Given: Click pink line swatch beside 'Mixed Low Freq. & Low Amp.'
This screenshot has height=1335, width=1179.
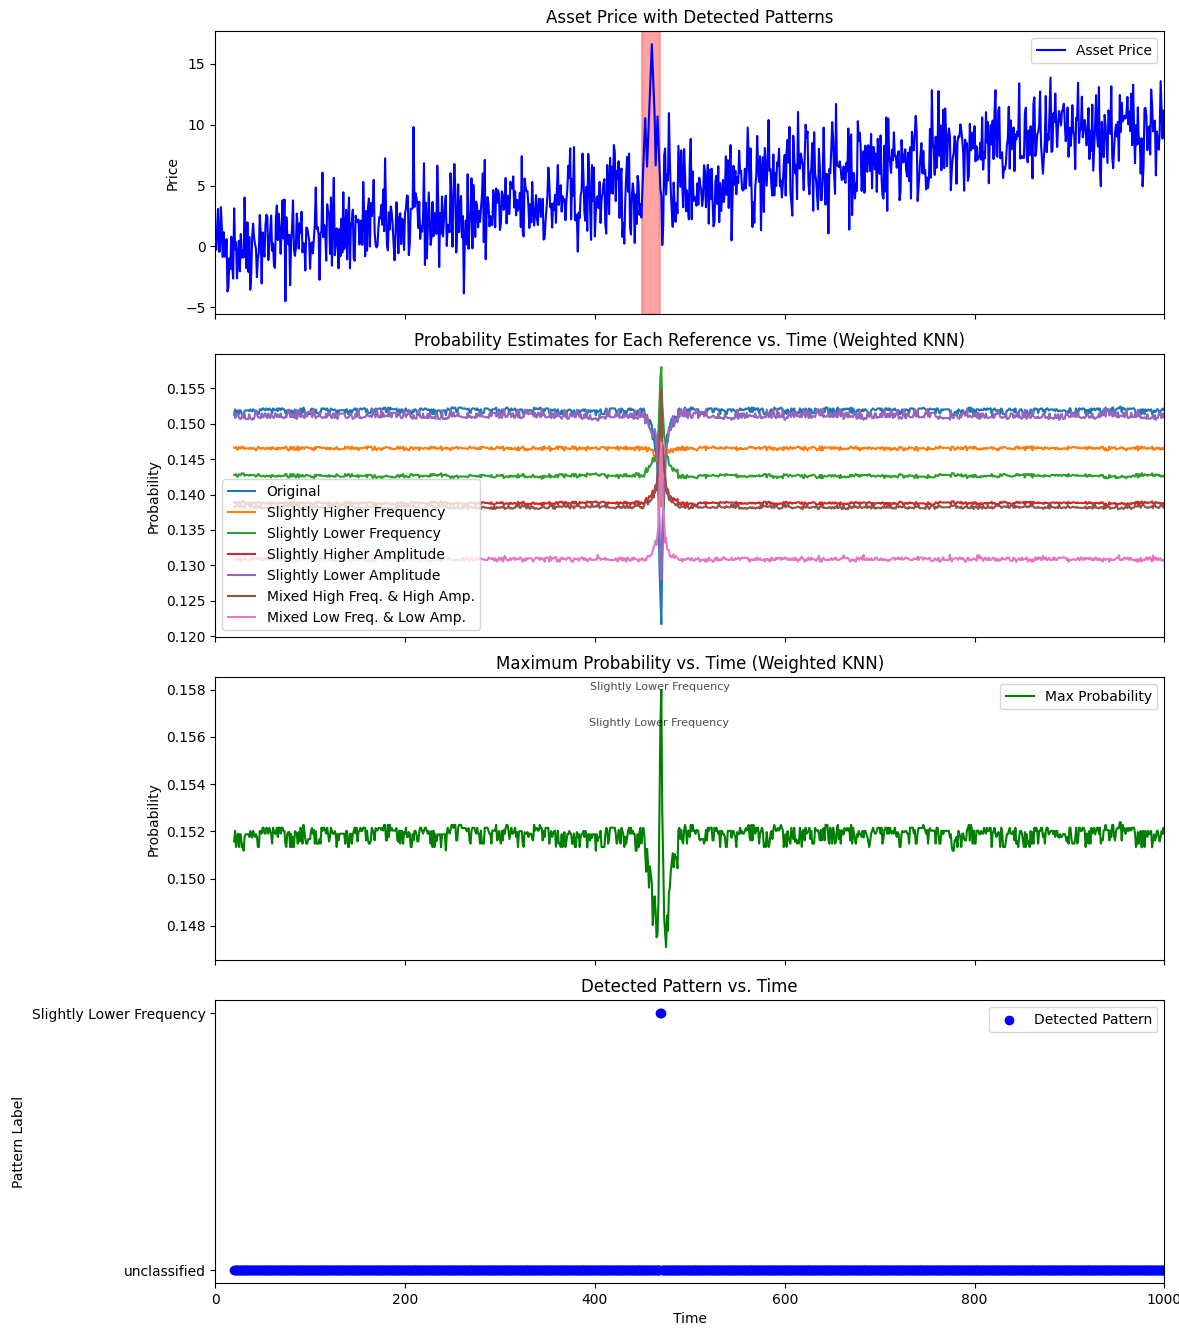Looking at the screenshot, I should [x=242, y=617].
